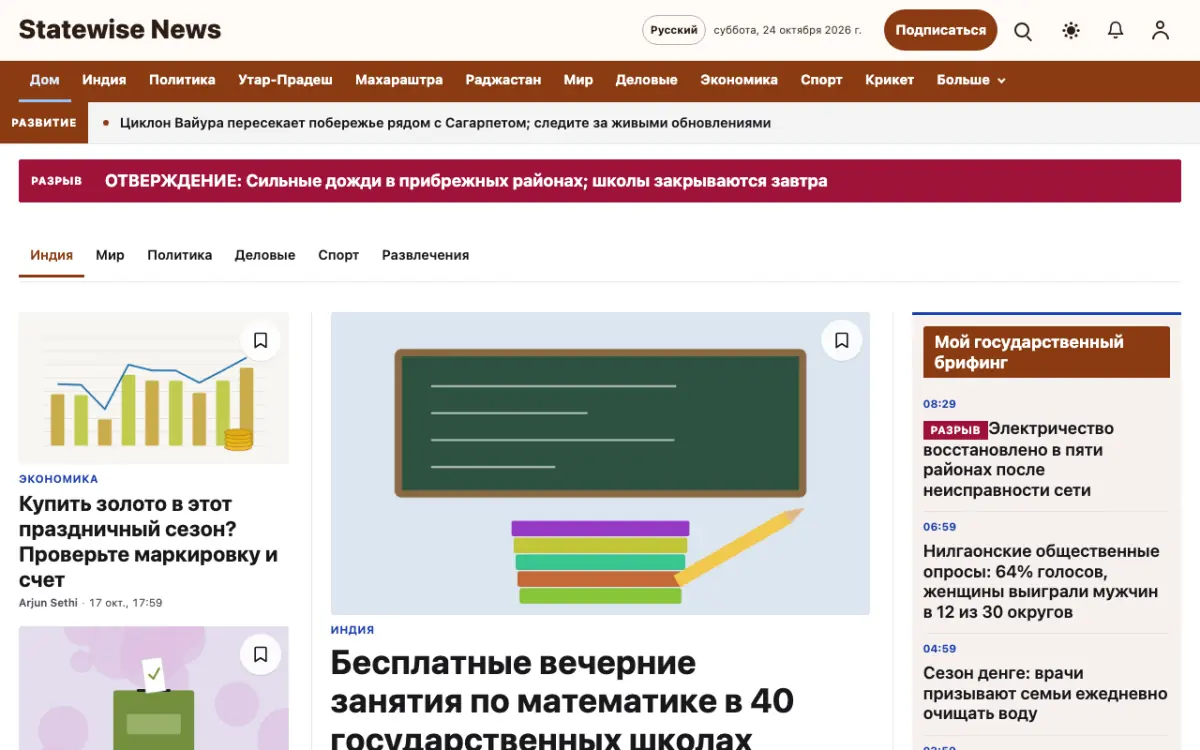
Task: Select the Спорт section tab
Action: click(x=338, y=255)
